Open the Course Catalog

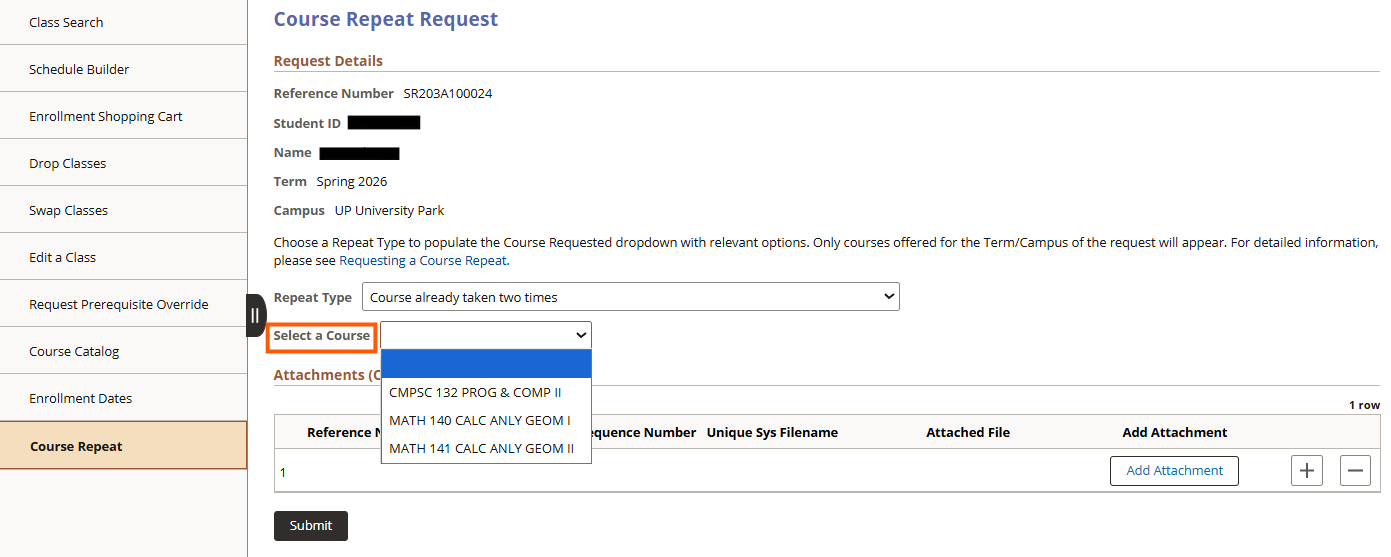(x=74, y=351)
